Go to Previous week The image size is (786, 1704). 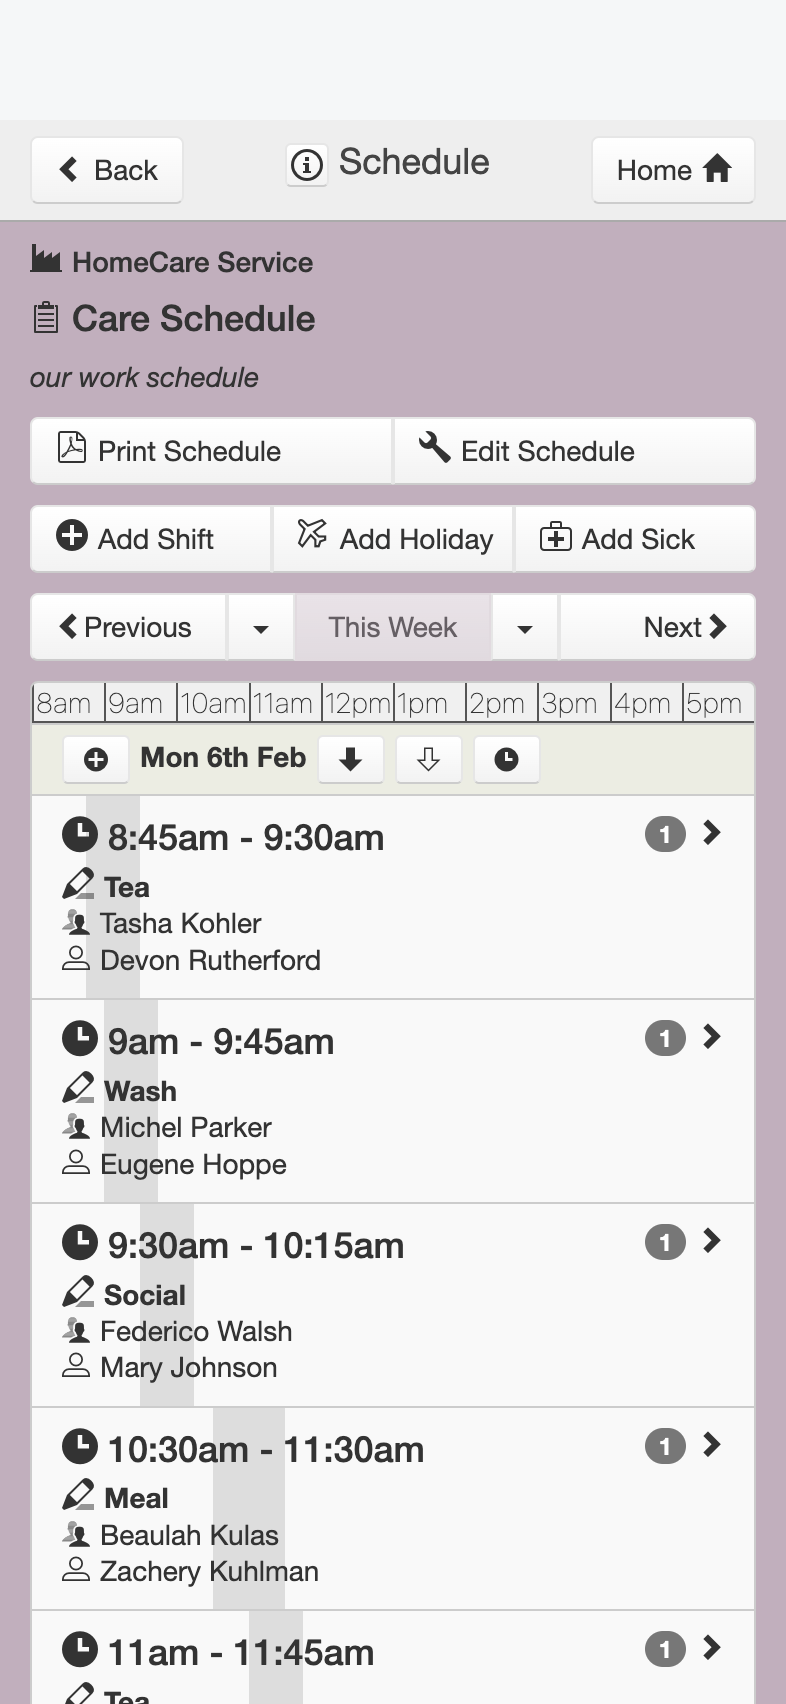[x=129, y=628]
